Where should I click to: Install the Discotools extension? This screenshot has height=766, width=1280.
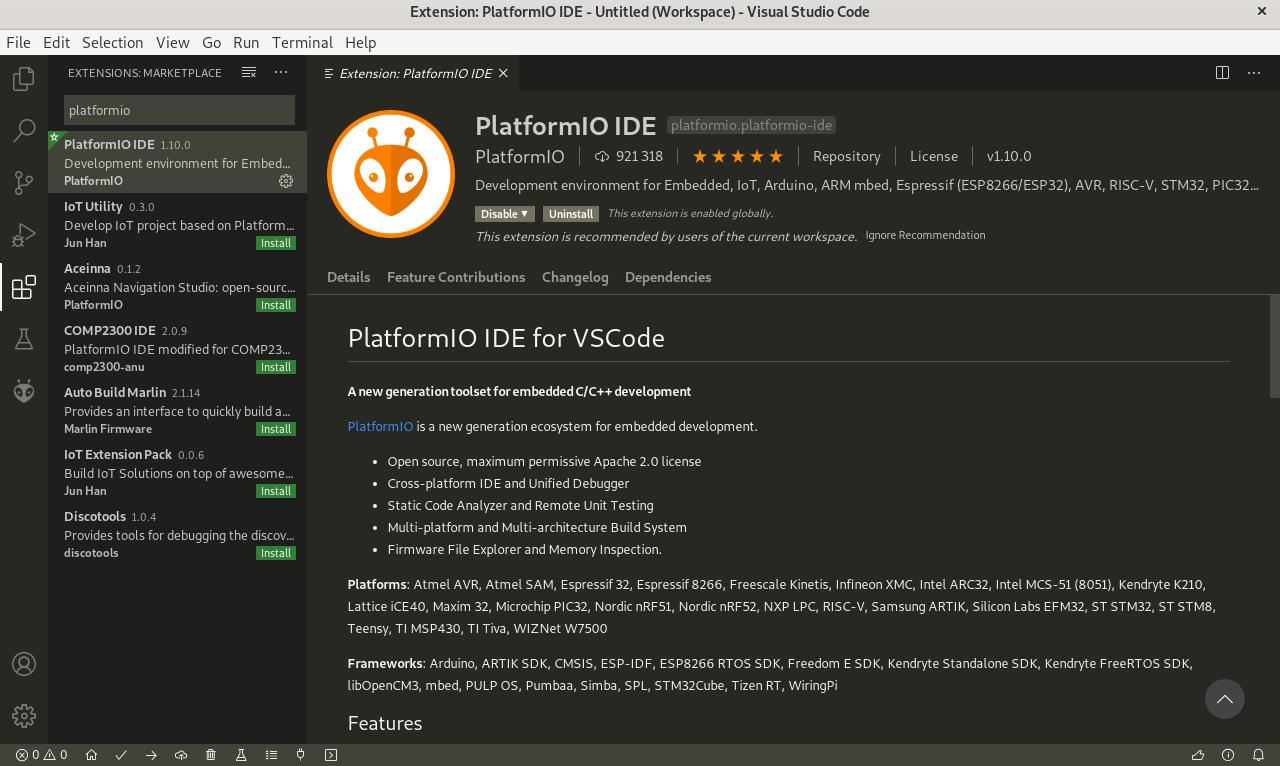(x=275, y=553)
